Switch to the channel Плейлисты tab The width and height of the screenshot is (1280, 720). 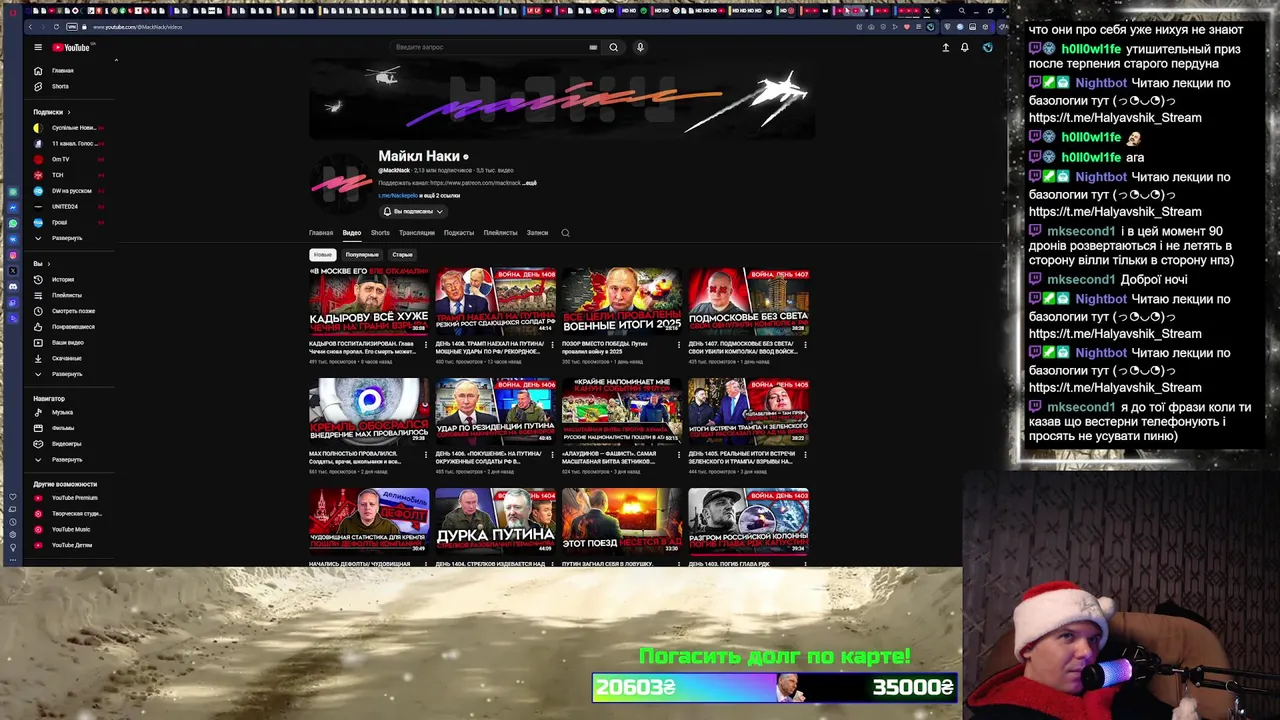point(500,233)
